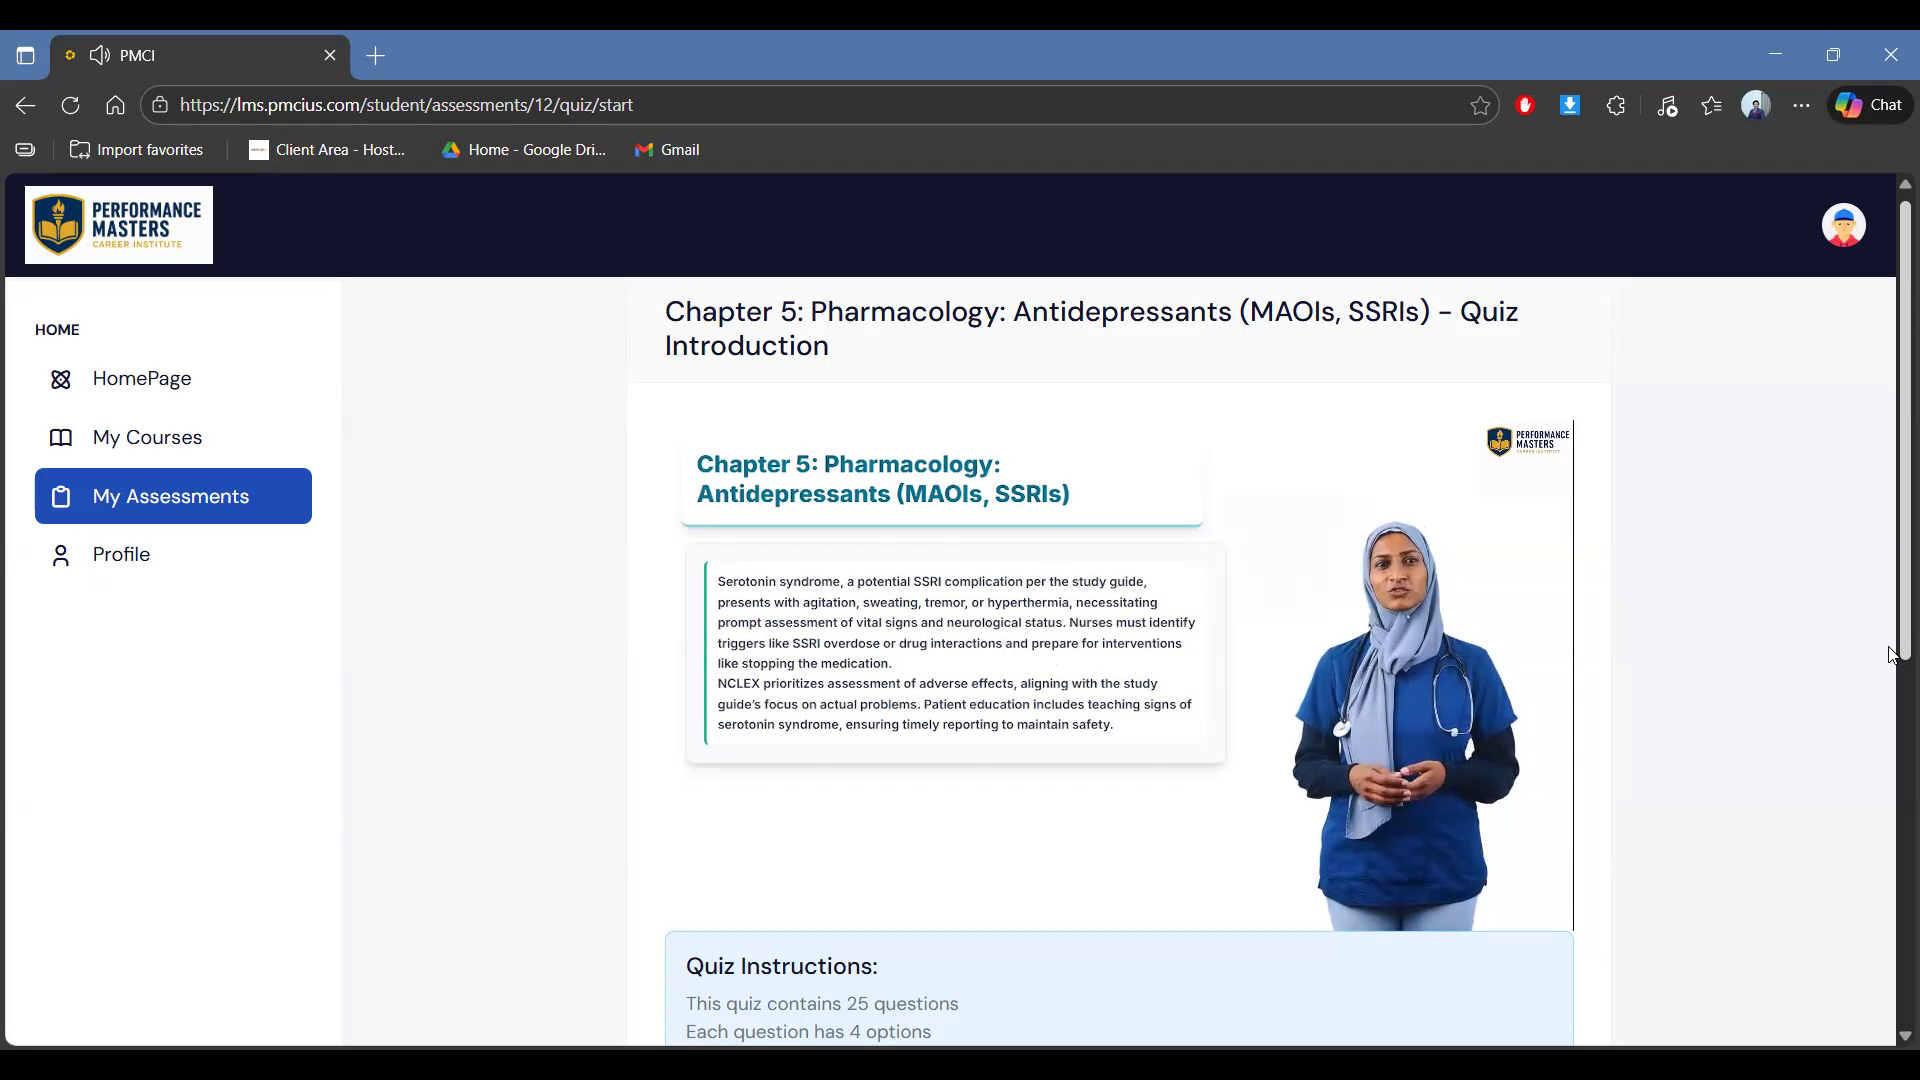Click the page vertical scrollbar thumb
The image size is (1920, 1080).
coord(1905,430)
